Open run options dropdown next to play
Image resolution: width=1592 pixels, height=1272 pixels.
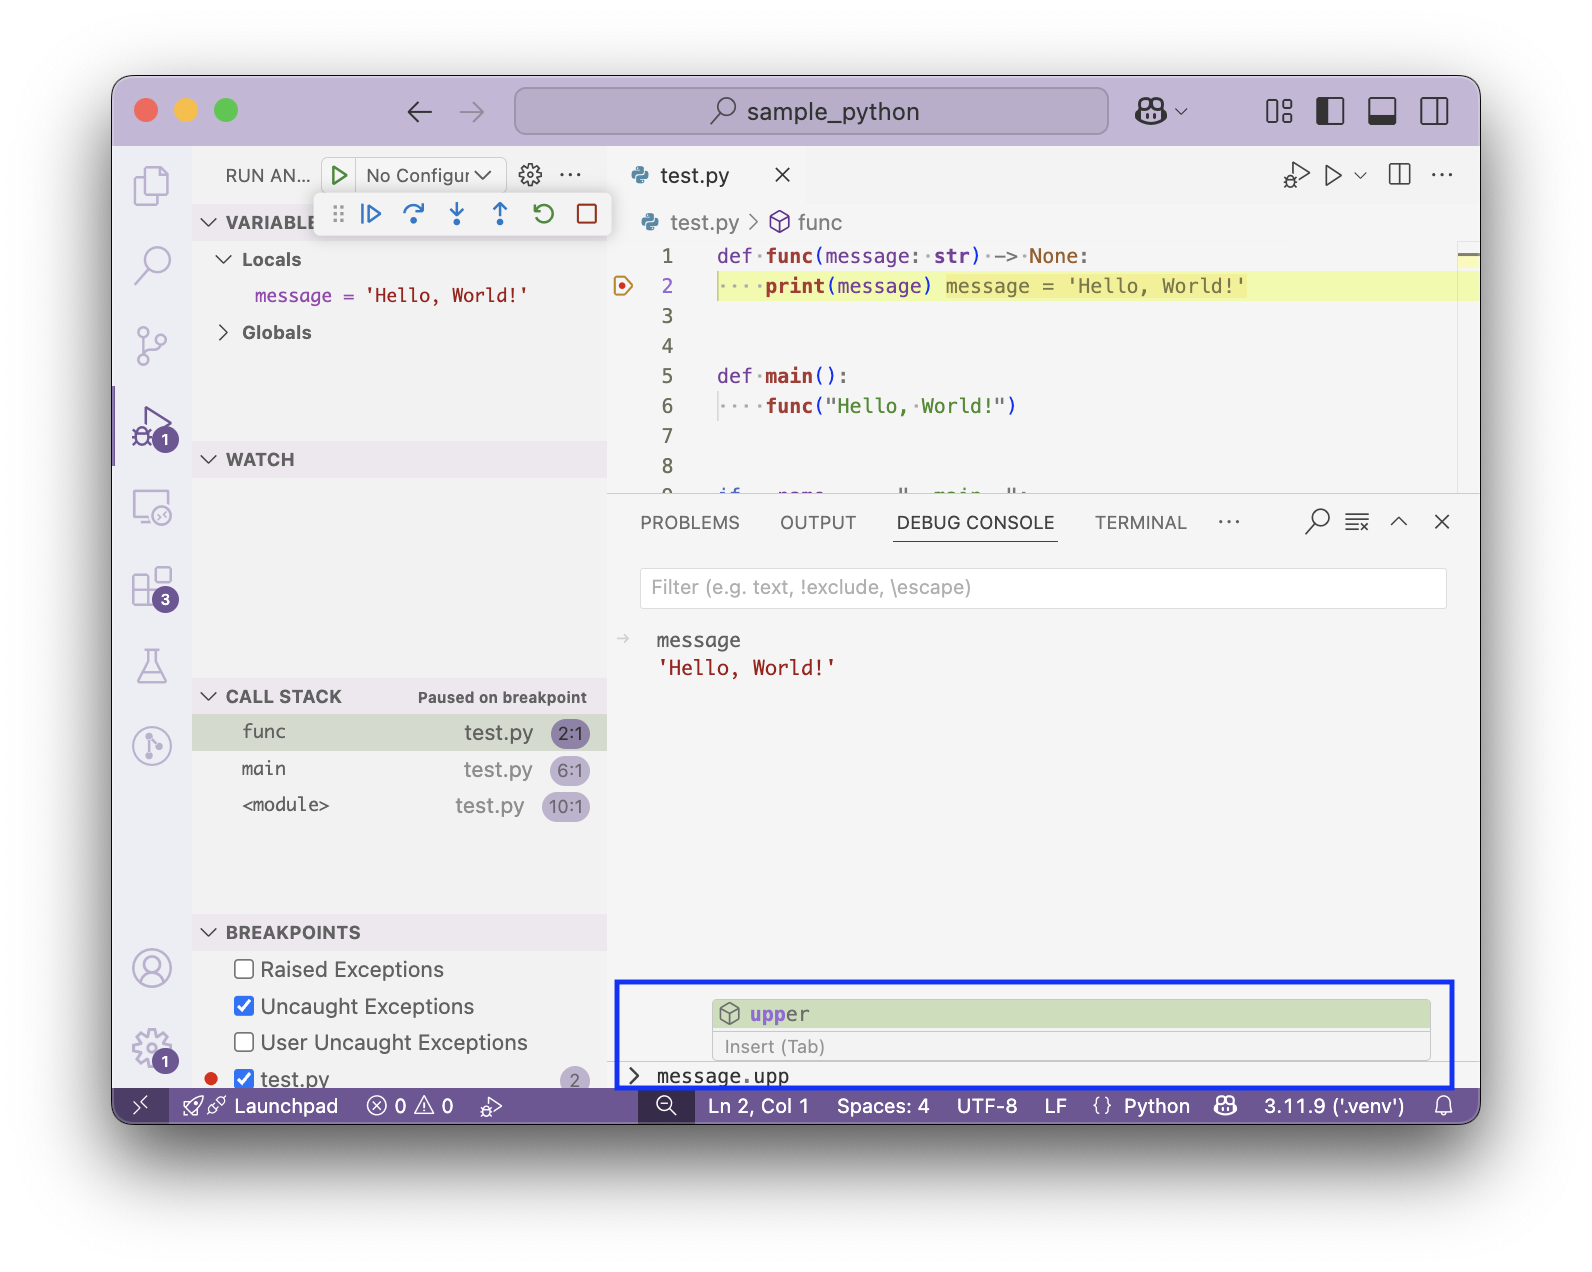point(1360,175)
